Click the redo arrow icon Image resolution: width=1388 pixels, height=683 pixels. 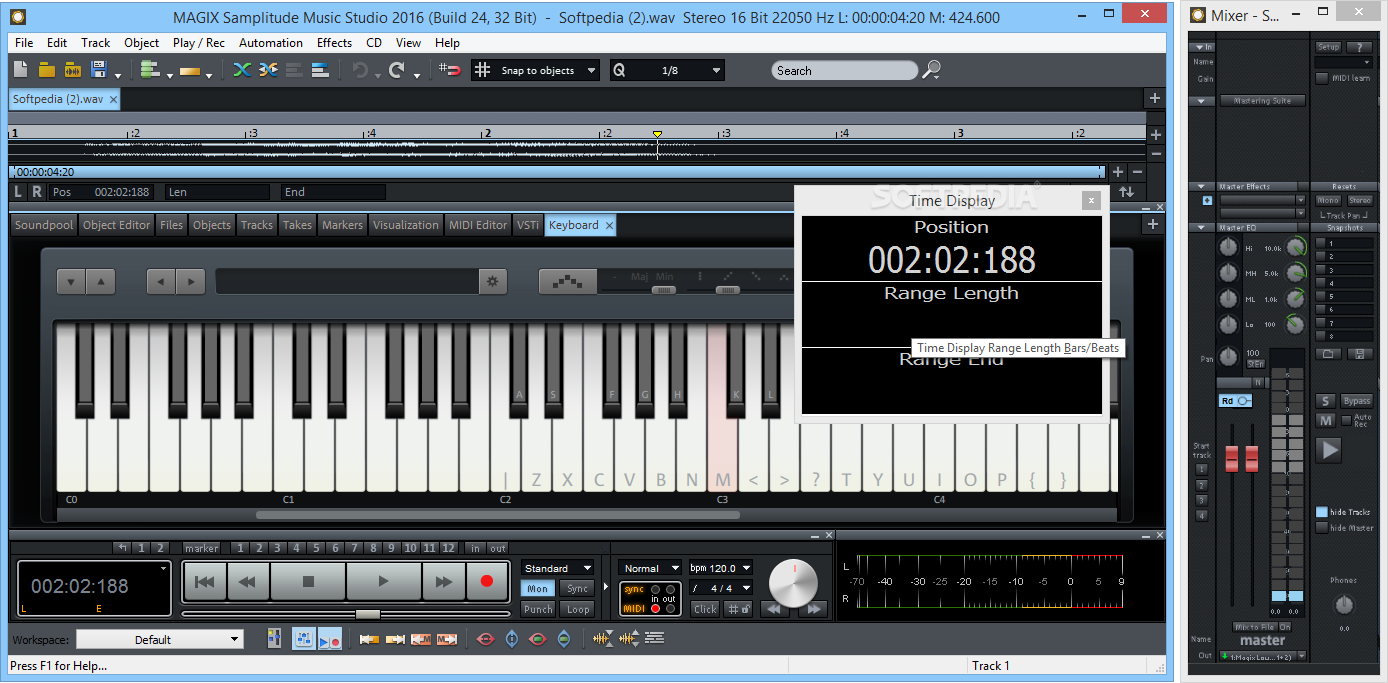(x=397, y=70)
